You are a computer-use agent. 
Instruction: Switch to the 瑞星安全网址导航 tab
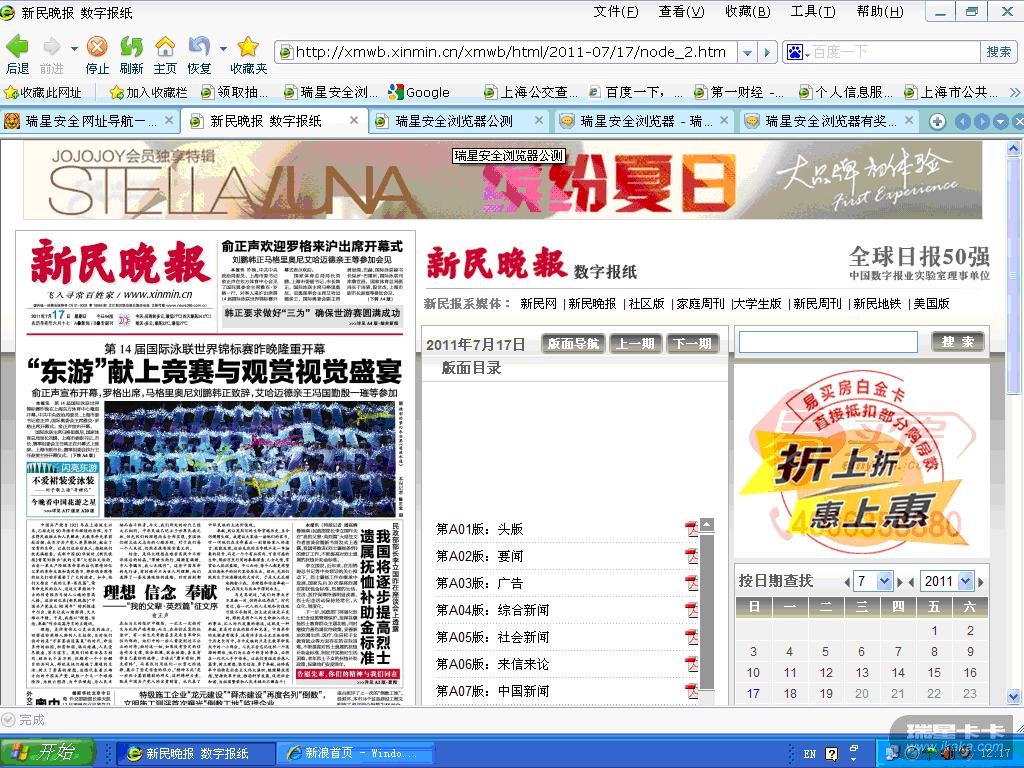click(x=89, y=121)
